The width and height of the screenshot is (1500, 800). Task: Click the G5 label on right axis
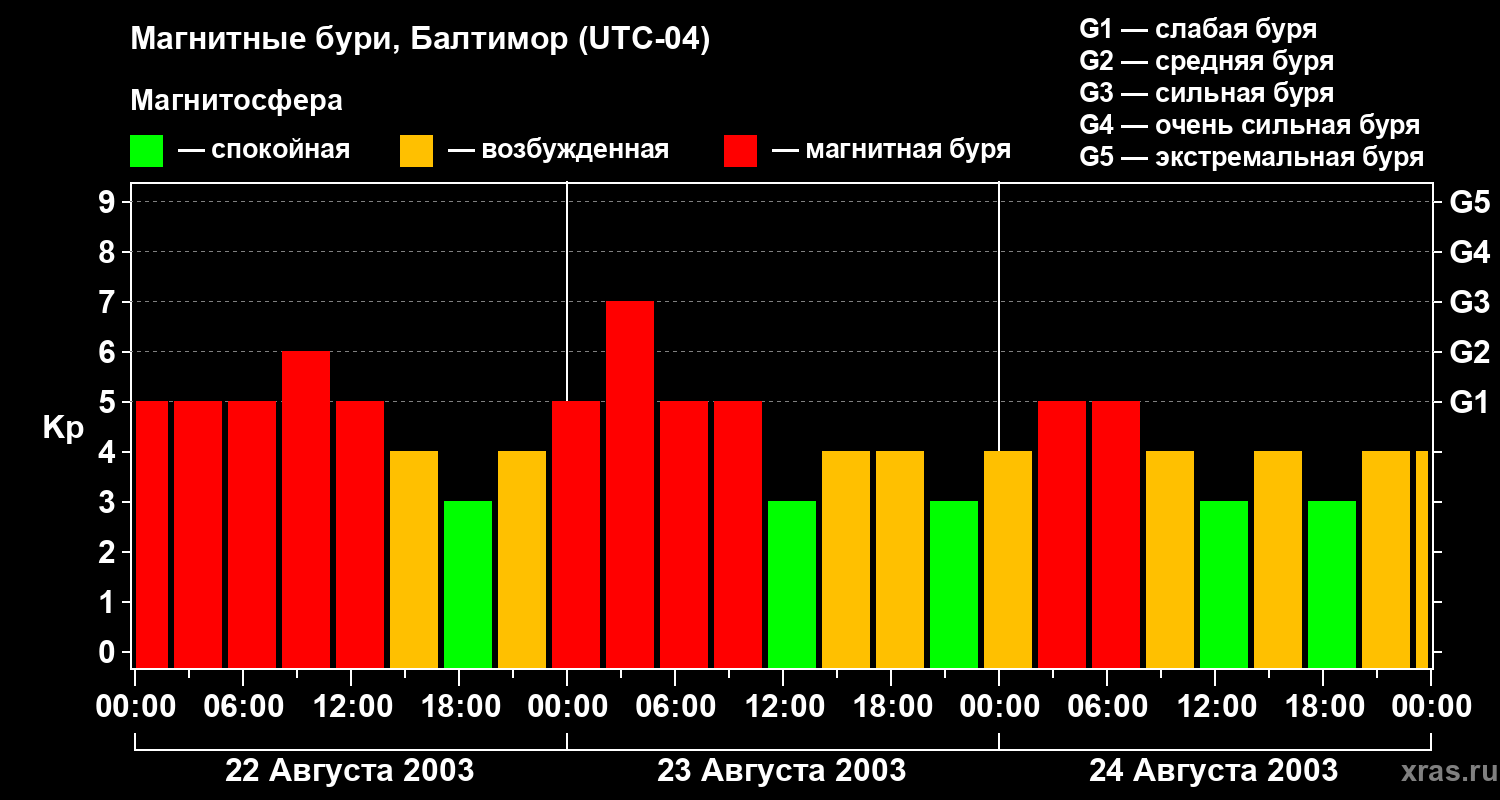click(1469, 202)
